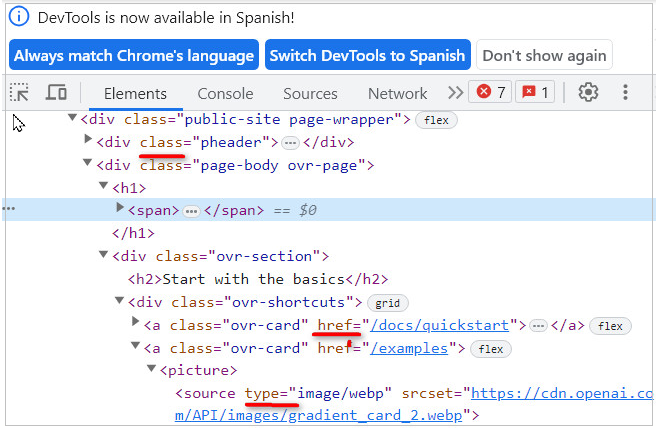This screenshot has height=428, width=656.
Task: Click the issues badge showing 1
Action: pos(535,93)
